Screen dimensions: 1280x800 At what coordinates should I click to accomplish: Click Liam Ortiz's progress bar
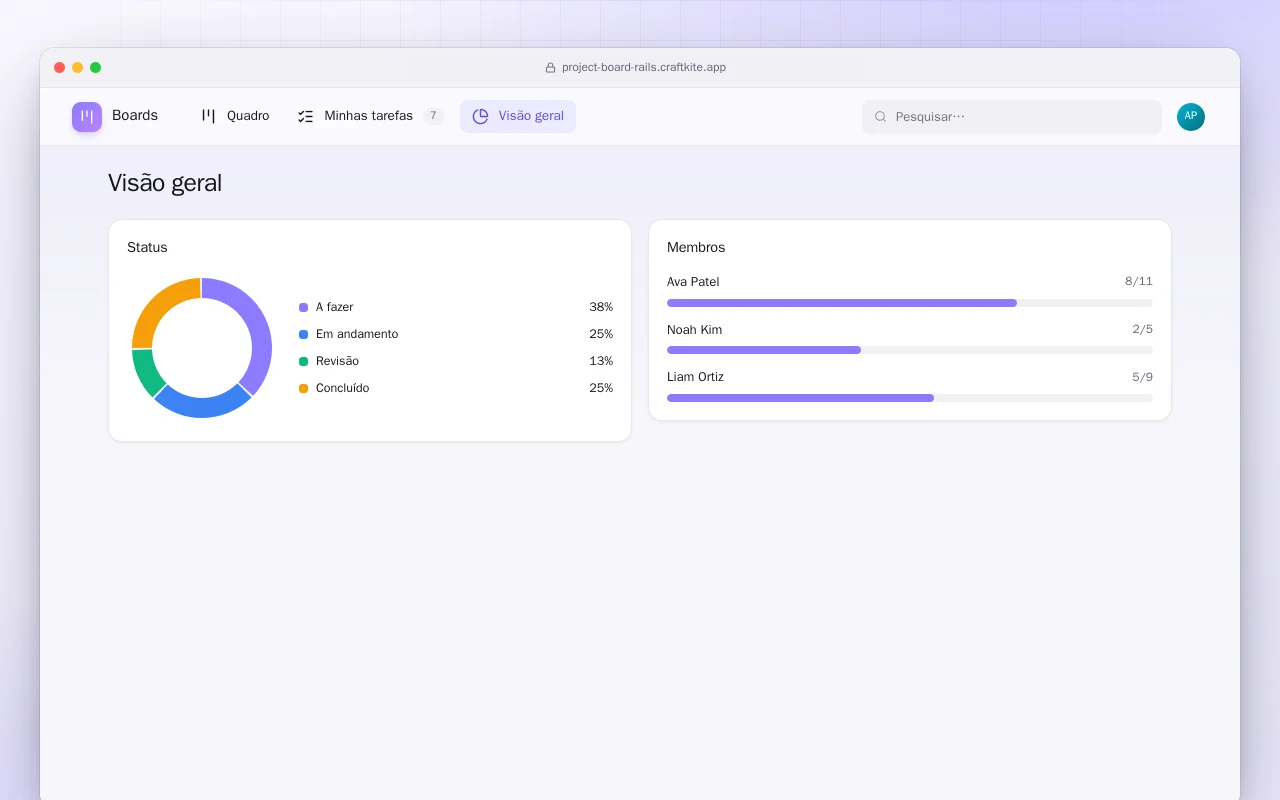(x=910, y=398)
